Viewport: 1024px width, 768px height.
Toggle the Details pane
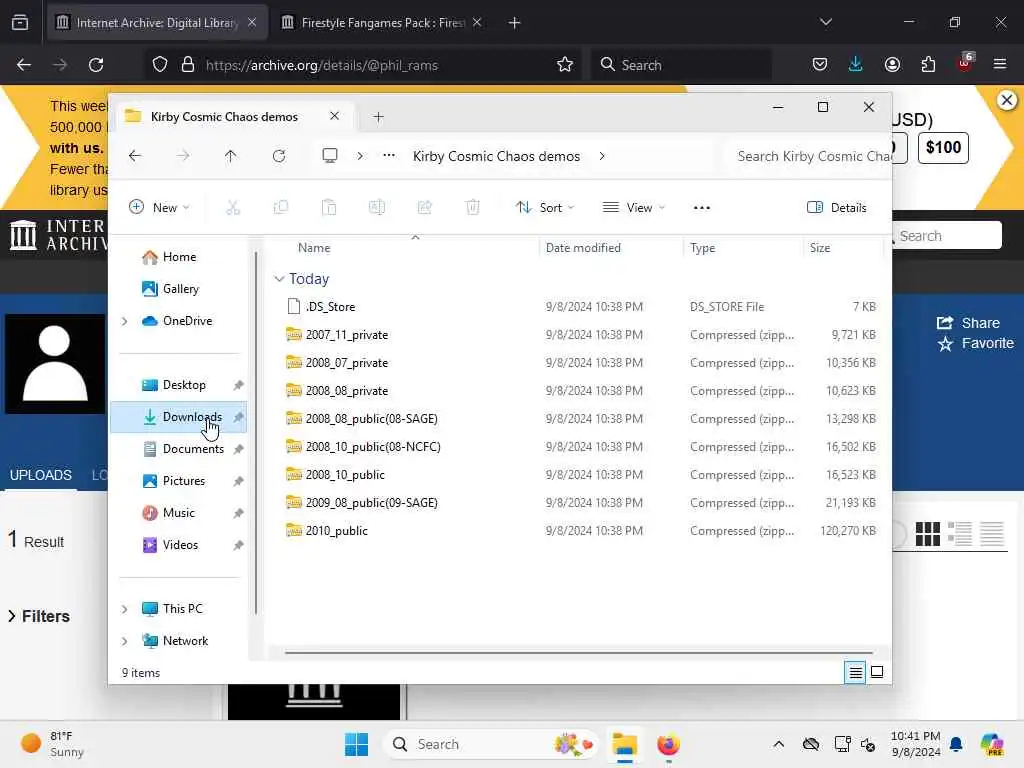[x=837, y=208]
